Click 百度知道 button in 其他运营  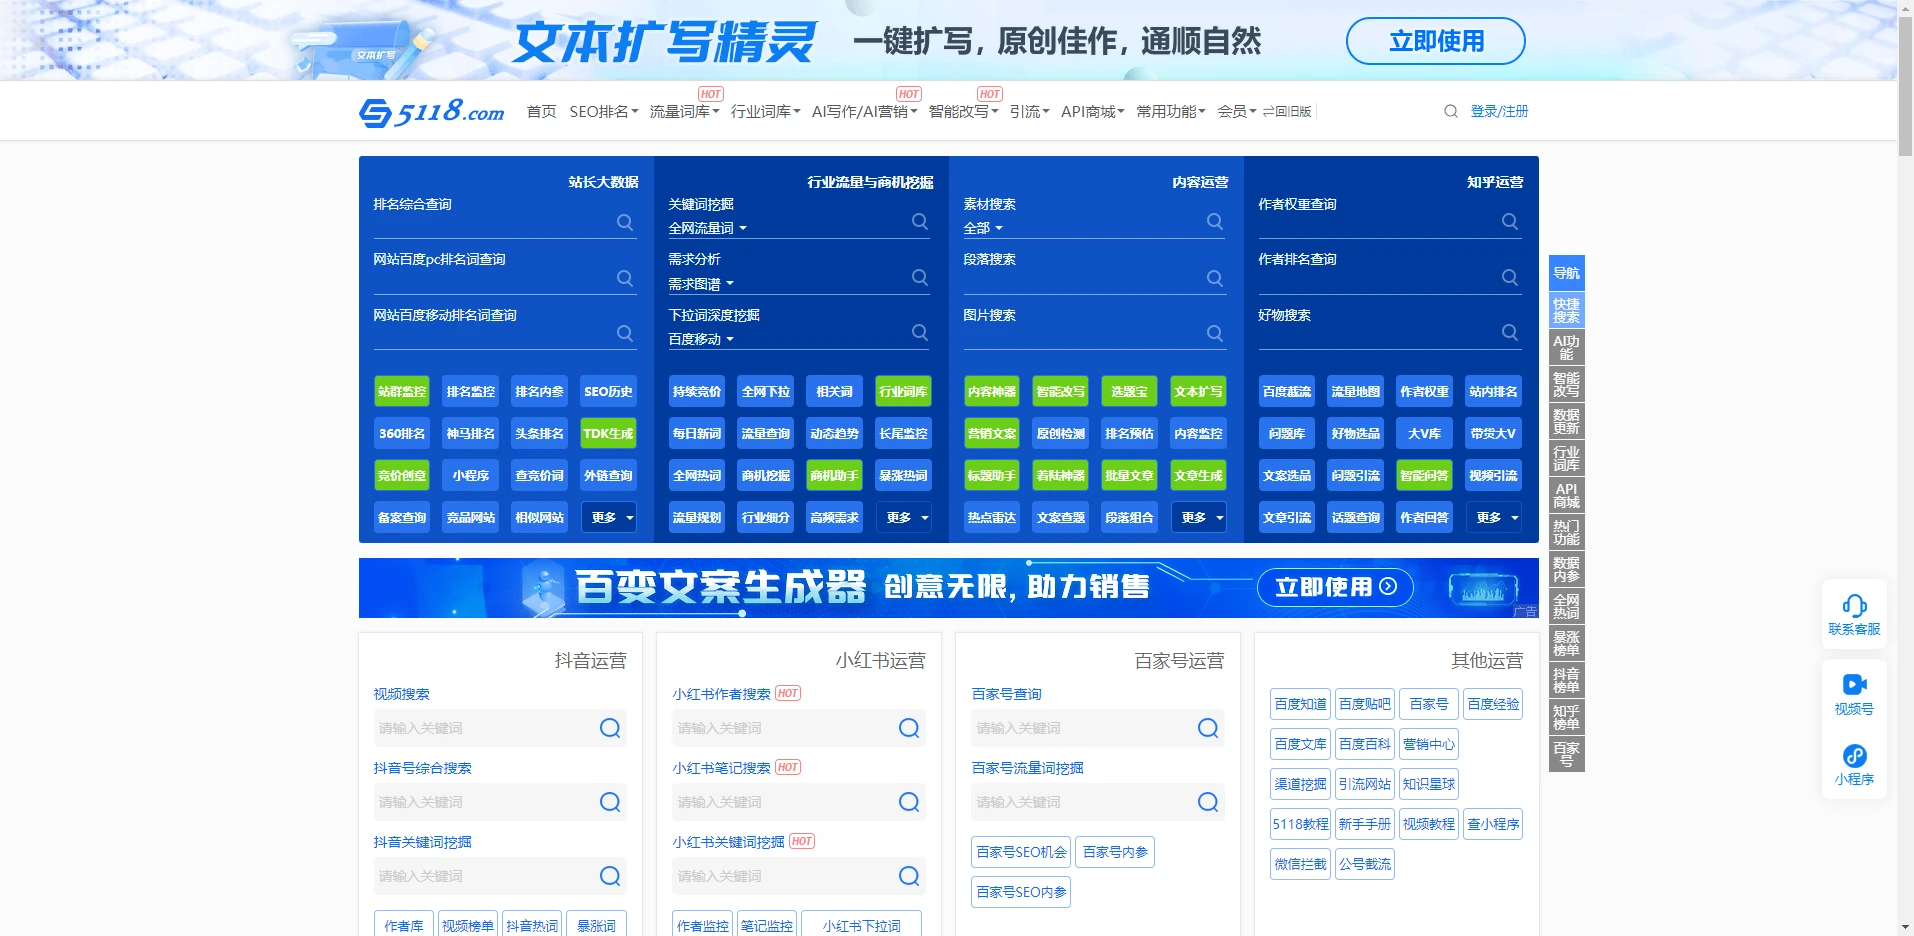point(1301,704)
